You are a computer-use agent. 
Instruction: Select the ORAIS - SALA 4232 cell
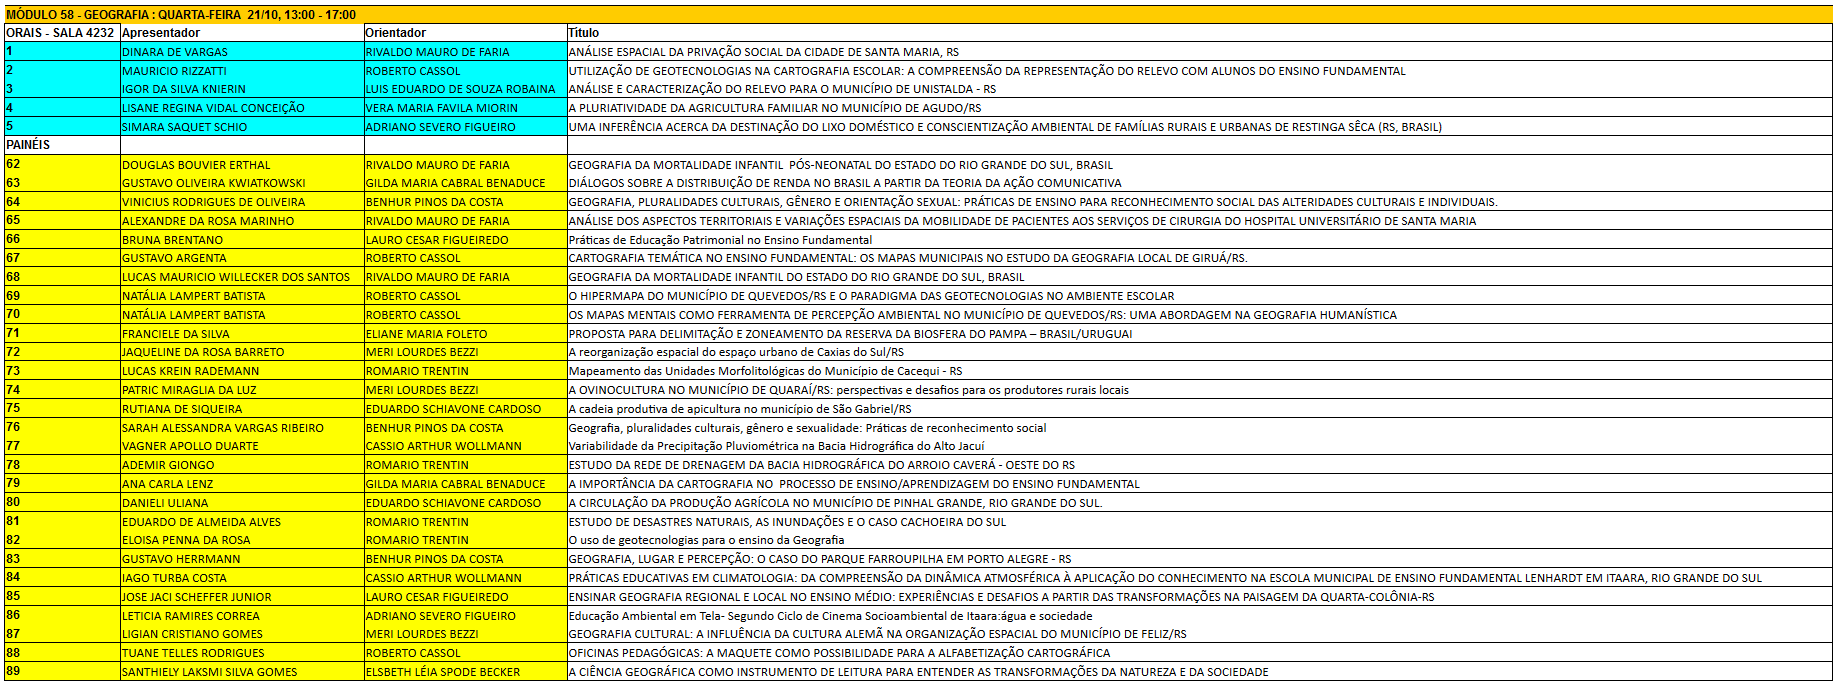tap(60, 33)
